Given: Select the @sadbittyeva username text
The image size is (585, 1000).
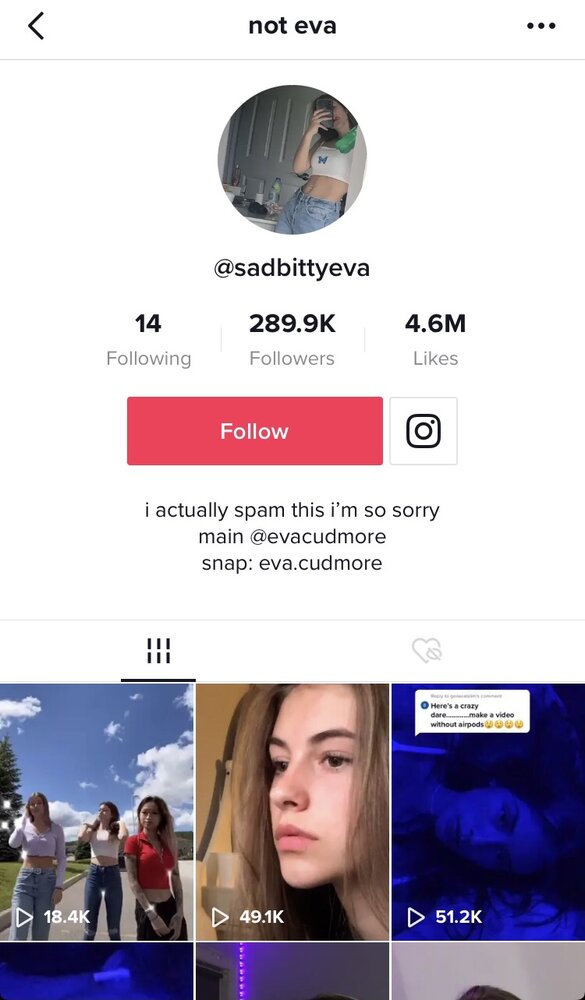Looking at the screenshot, I should pos(292,268).
